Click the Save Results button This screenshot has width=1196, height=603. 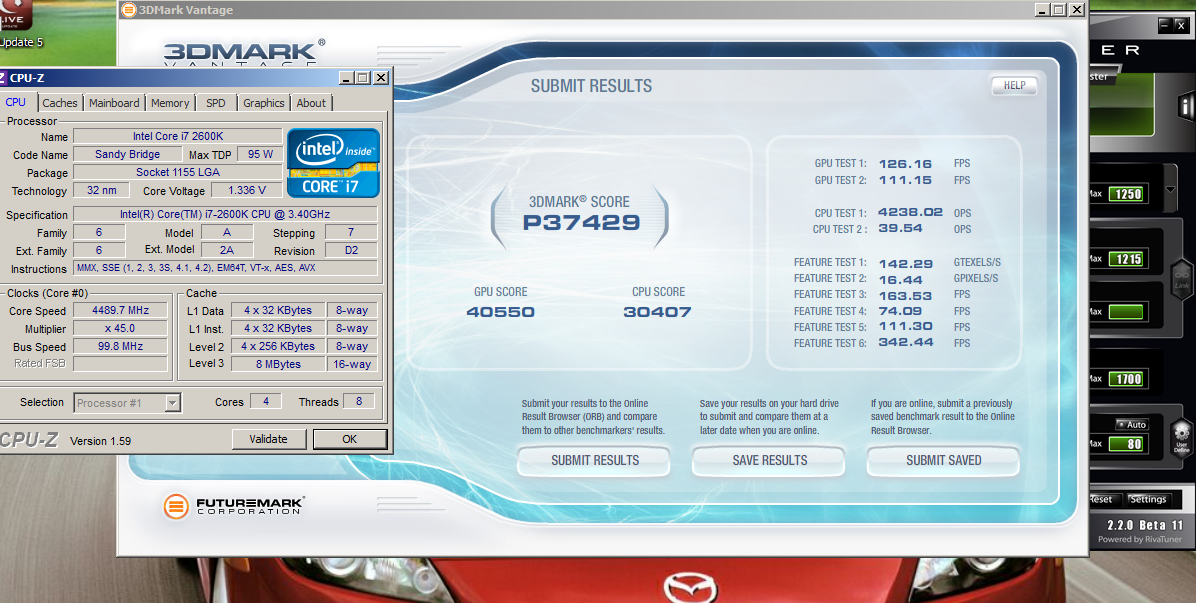(770, 460)
